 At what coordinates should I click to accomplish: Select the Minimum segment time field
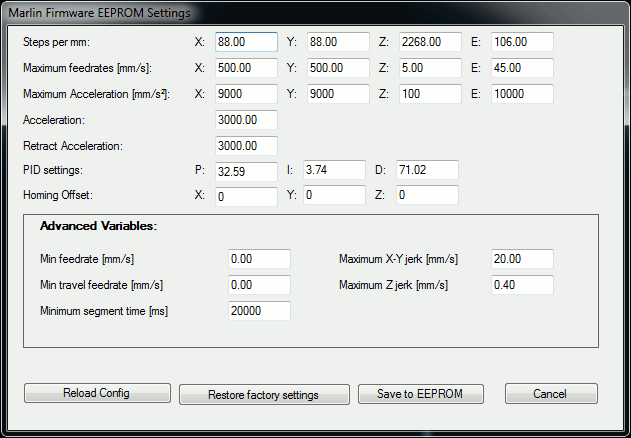point(260,311)
